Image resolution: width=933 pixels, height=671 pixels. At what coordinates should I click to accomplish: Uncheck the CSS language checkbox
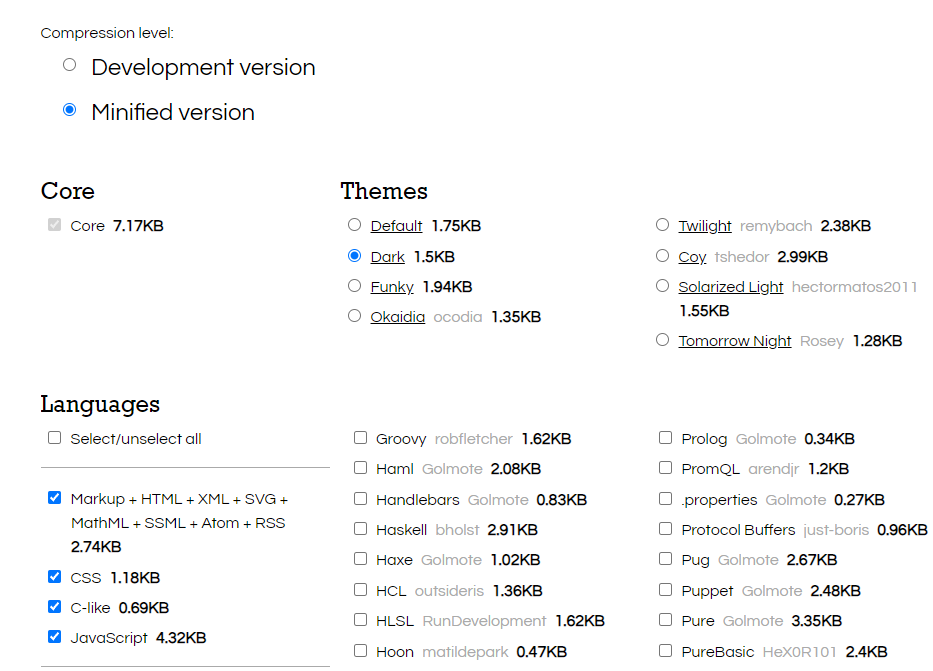[54, 577]
